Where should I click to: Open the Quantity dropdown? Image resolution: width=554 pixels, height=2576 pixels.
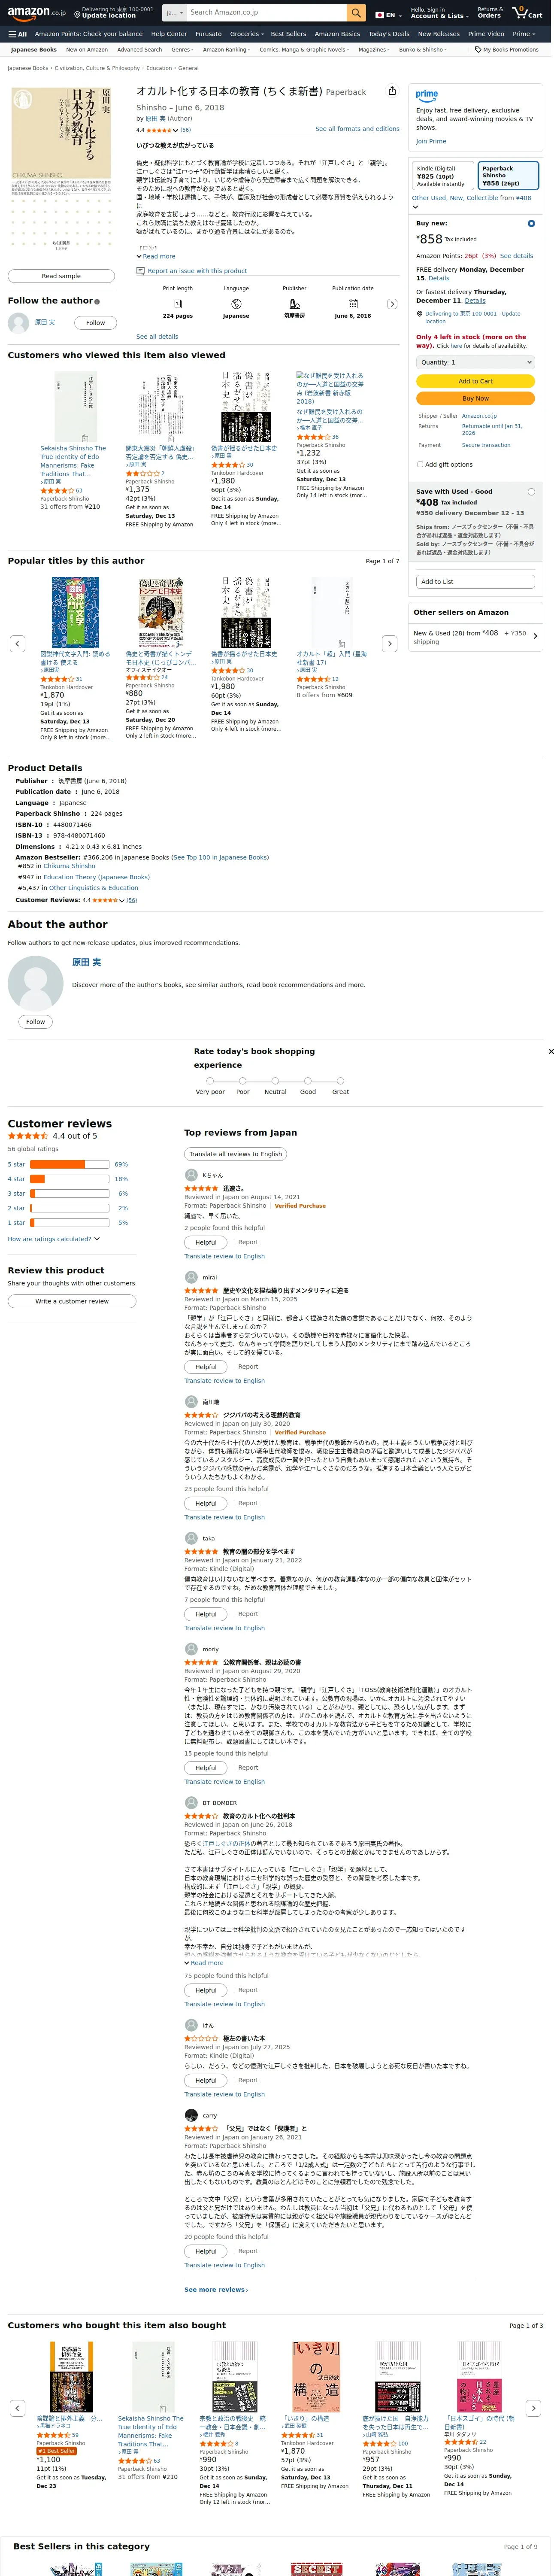(x=475, y=362)
